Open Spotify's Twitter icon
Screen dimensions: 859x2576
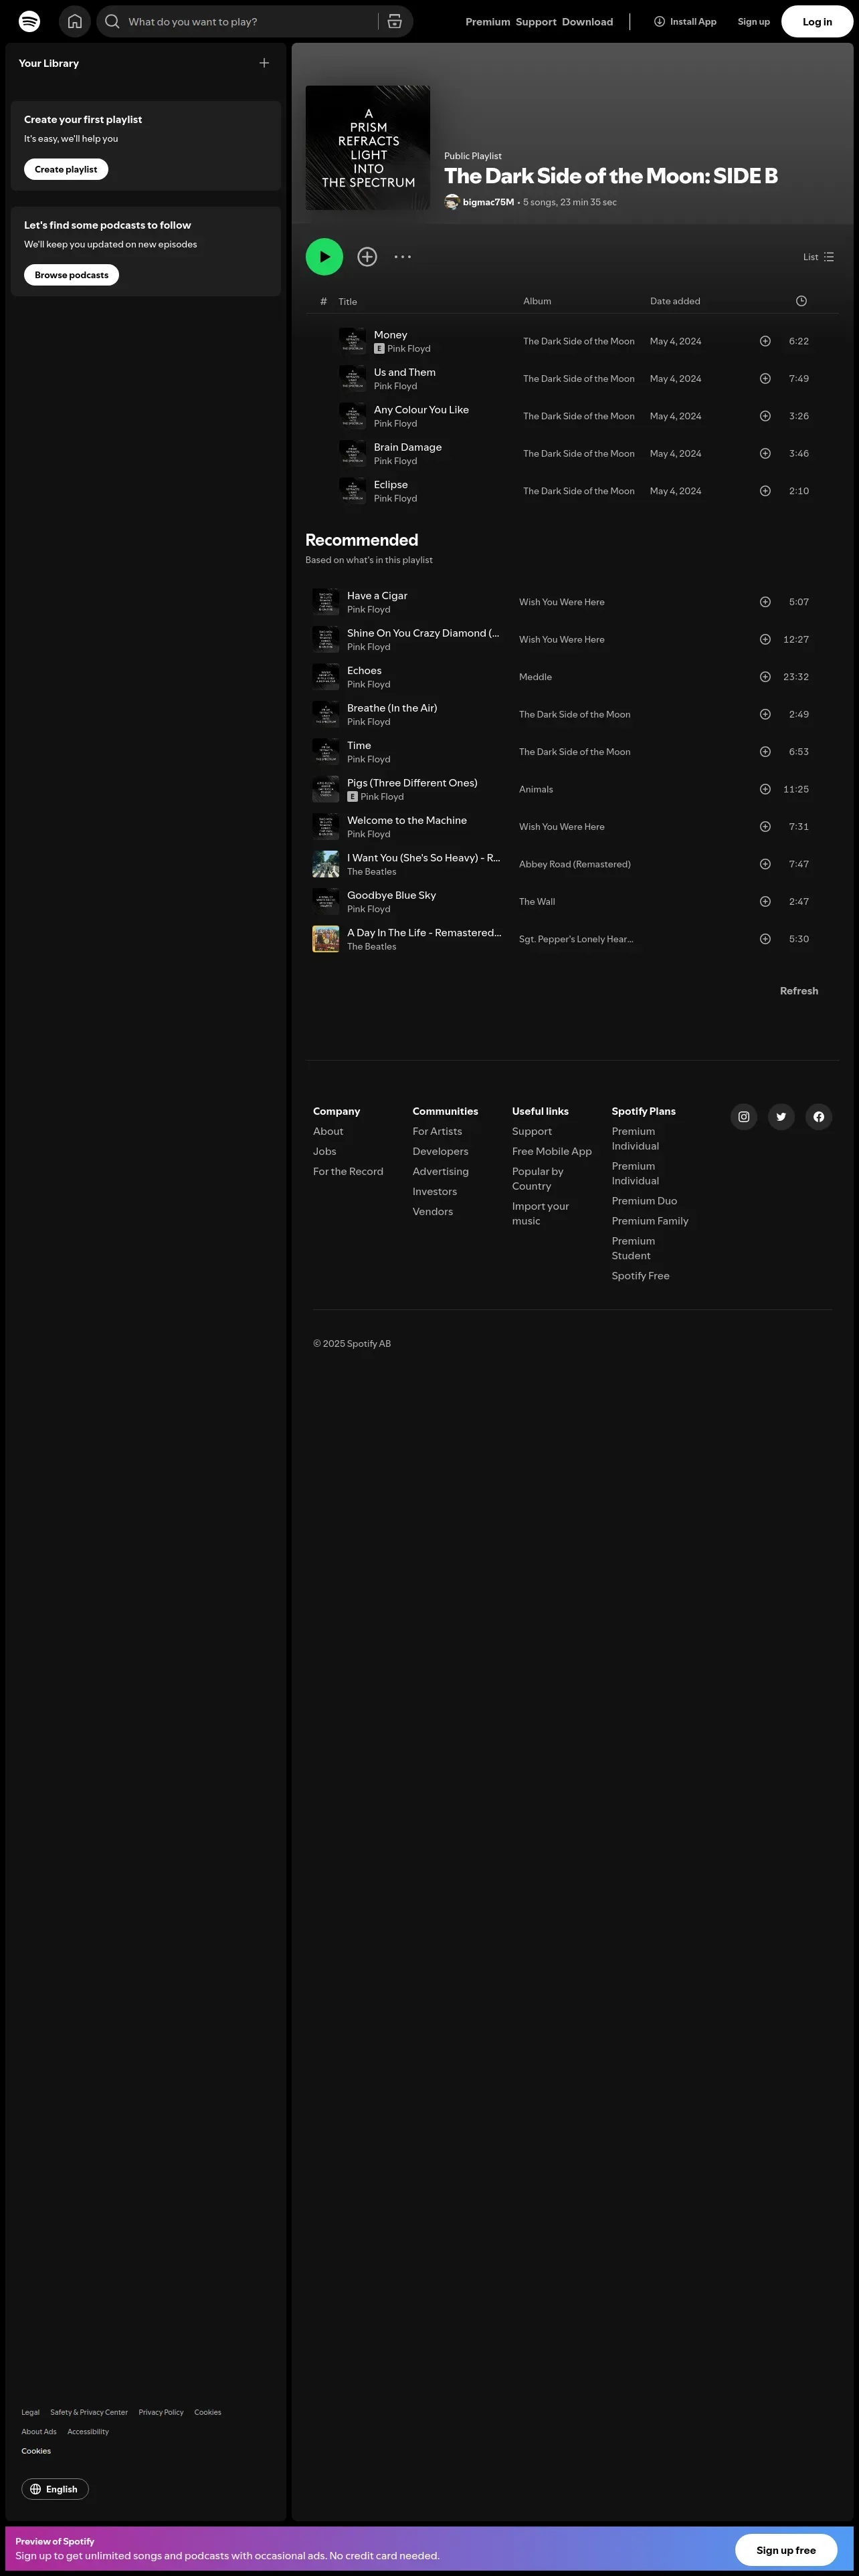pyautogui.click(x=781, y=1117)
